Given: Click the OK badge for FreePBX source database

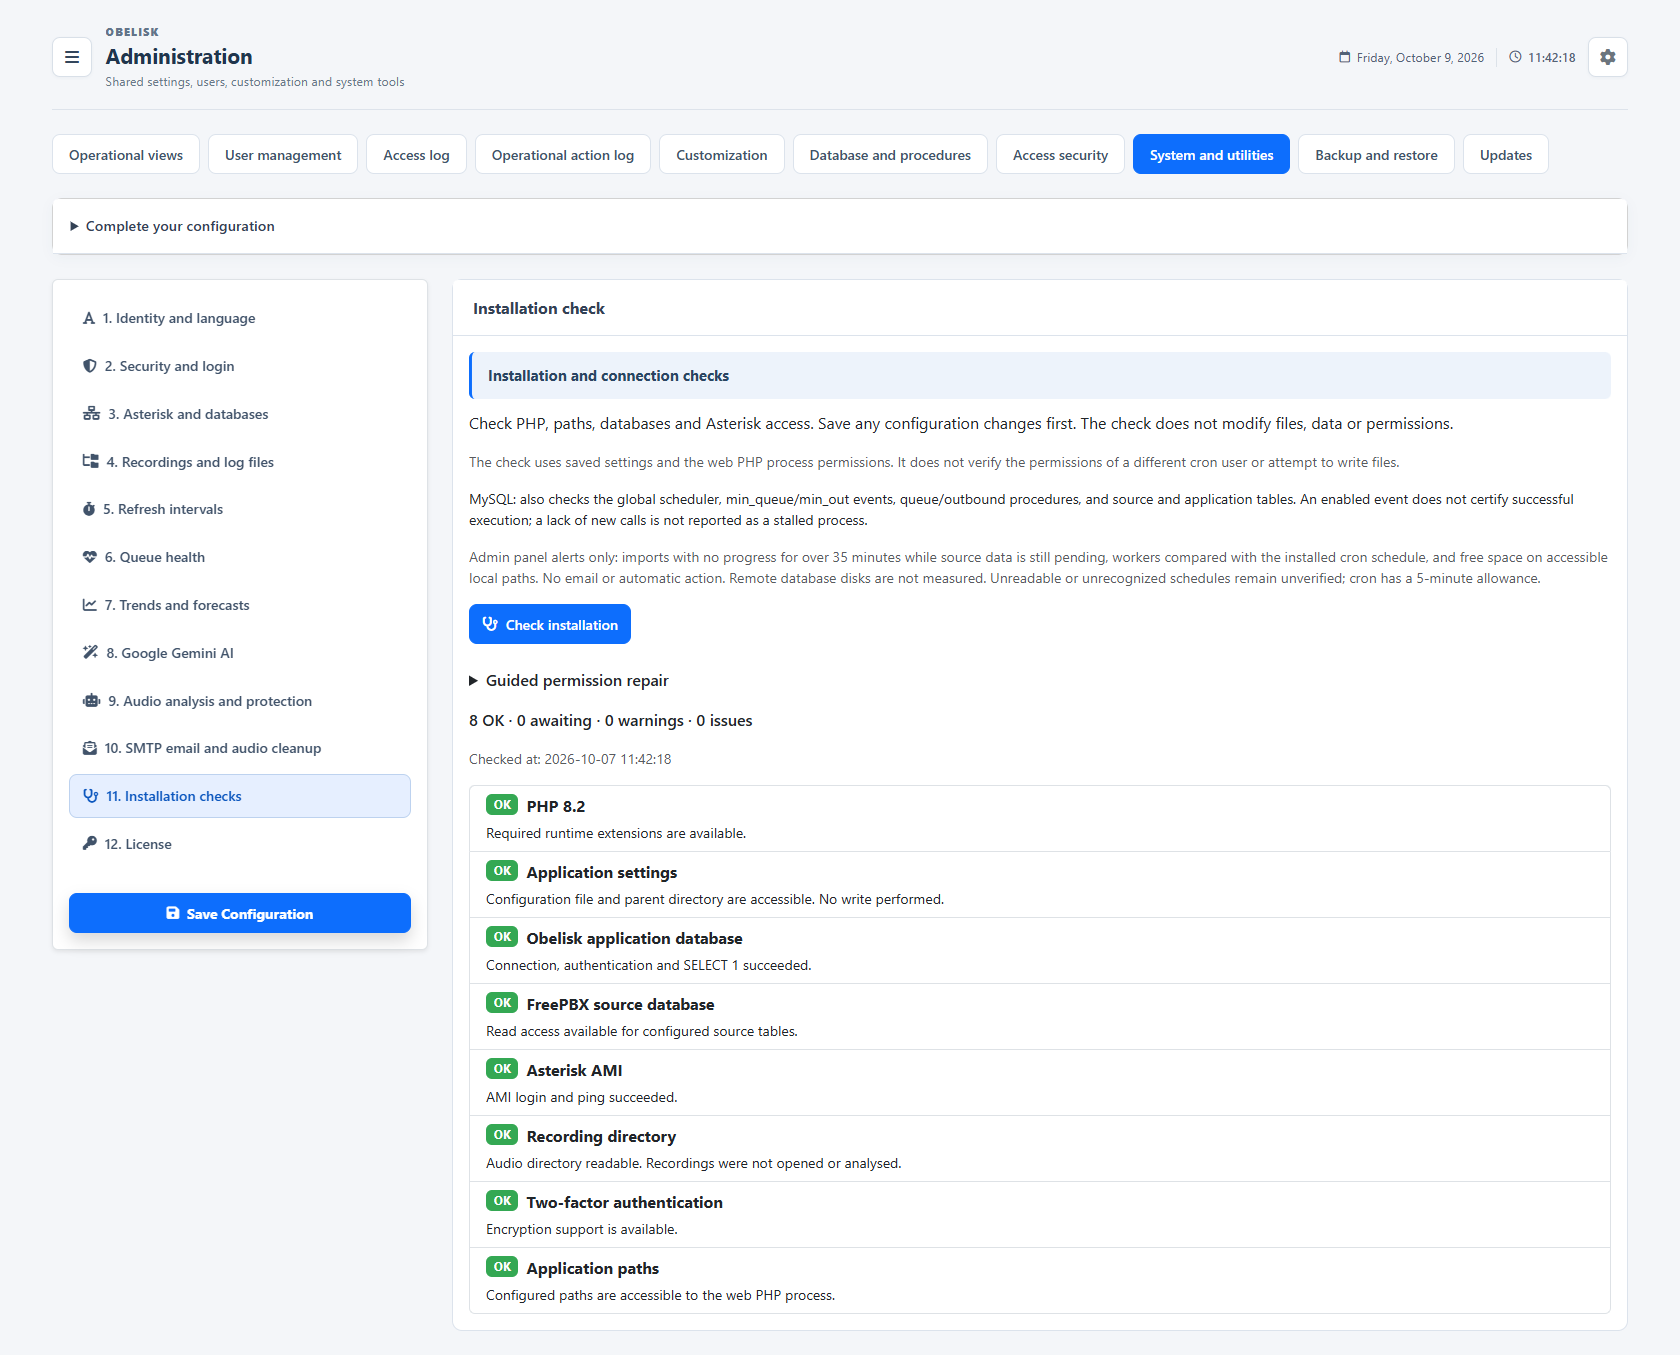Looking at the screenshot, I should [502, 1003].
